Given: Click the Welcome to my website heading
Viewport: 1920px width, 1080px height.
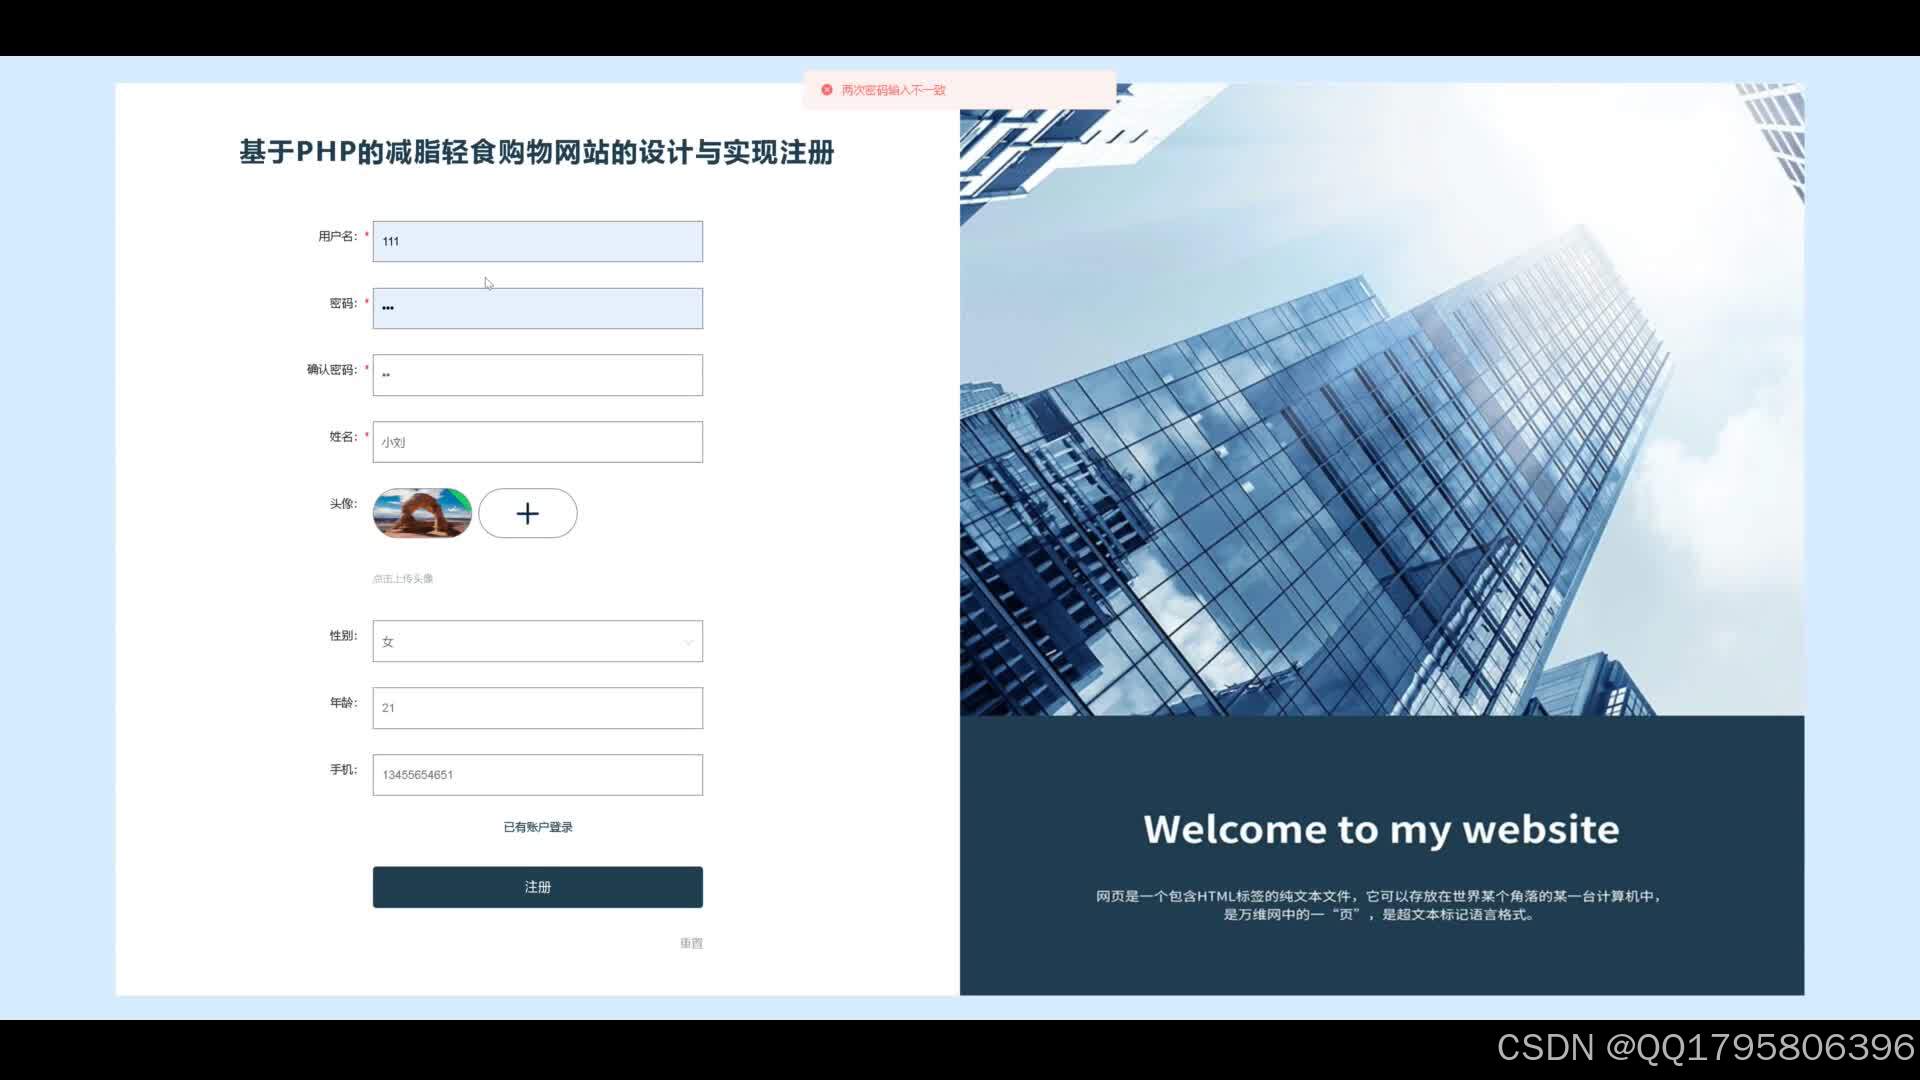Looking at the screenshot, I should coord(1381,829).
